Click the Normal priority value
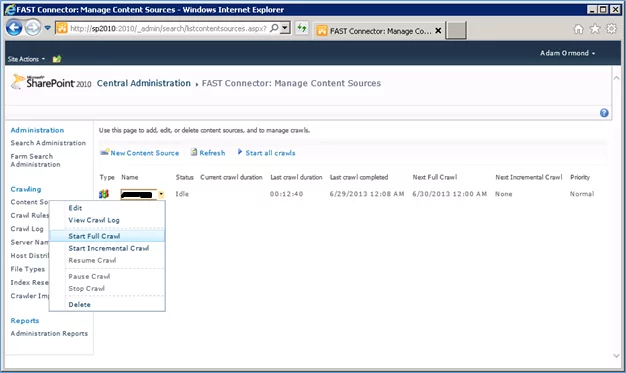Image resolution: width=626 pixels, height=373 pixels. (x=582, y=194)
